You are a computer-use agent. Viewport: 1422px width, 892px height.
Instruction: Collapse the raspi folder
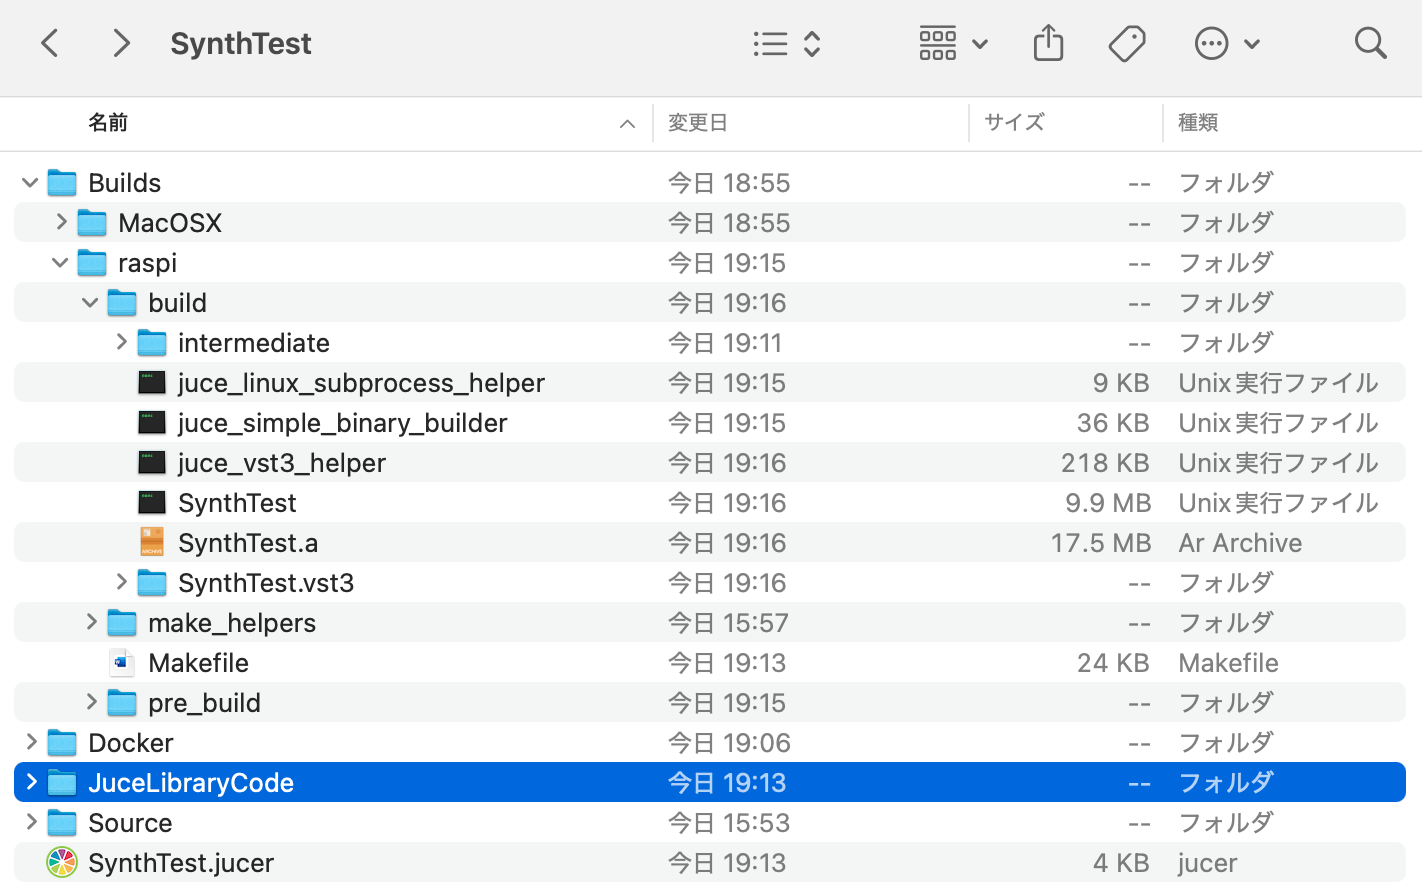(60, 263)
